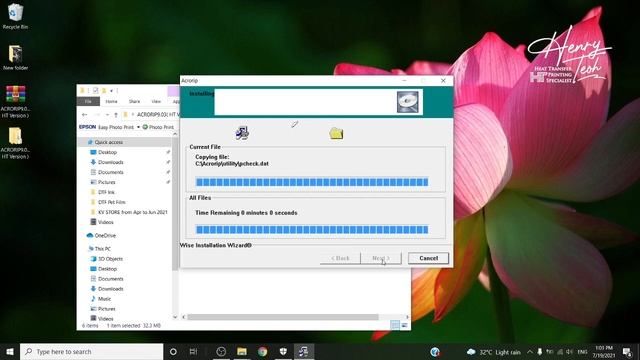Click the greyed Back button in installer

(340, 258)
